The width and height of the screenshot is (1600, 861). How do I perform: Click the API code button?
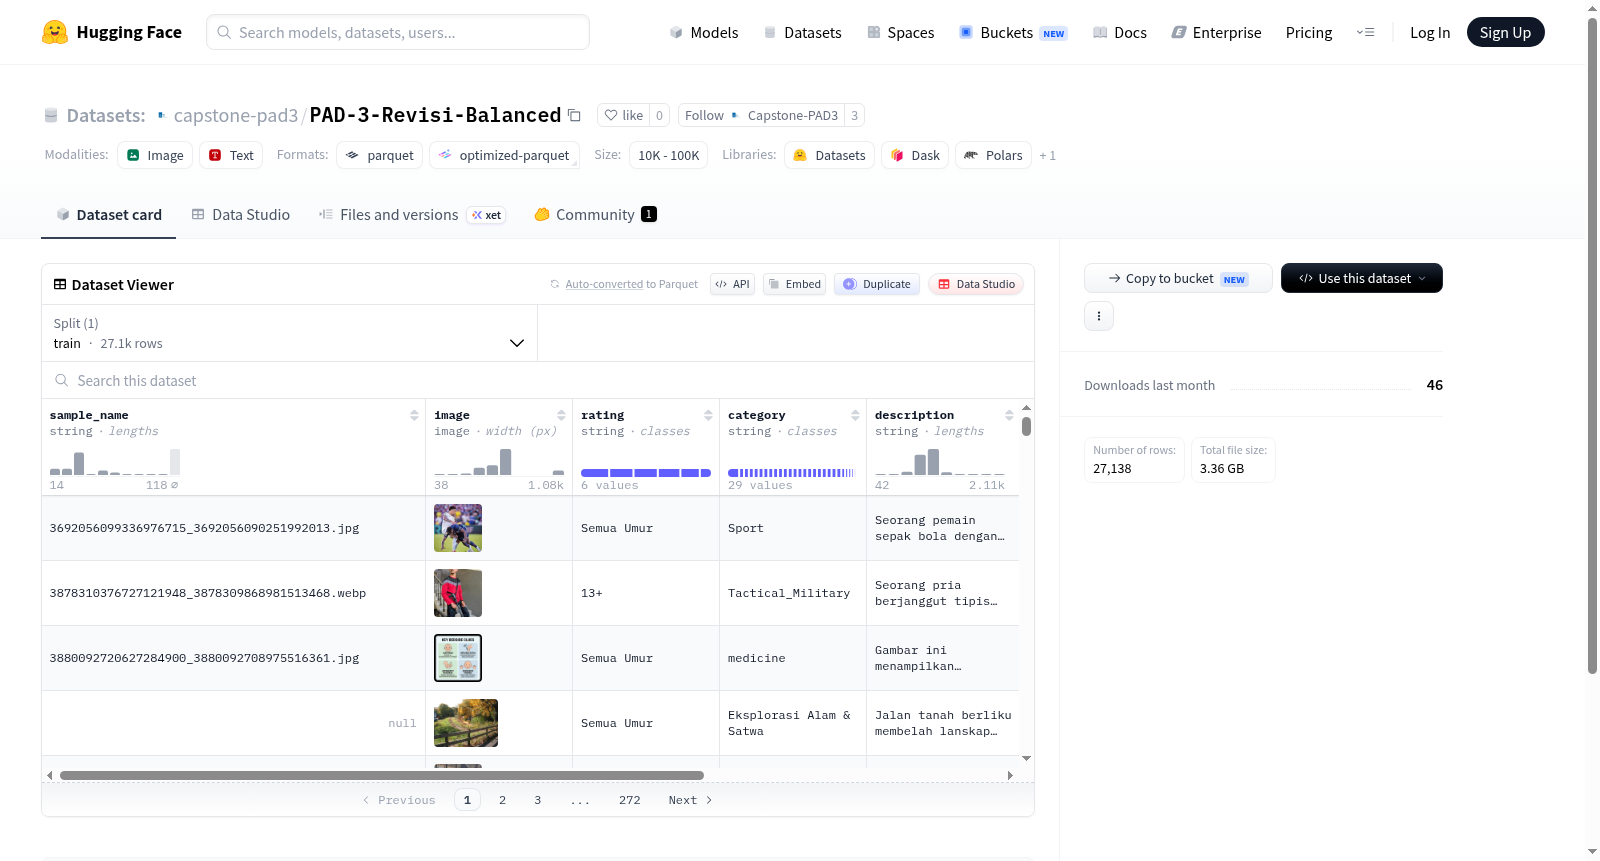click(732, 284)
